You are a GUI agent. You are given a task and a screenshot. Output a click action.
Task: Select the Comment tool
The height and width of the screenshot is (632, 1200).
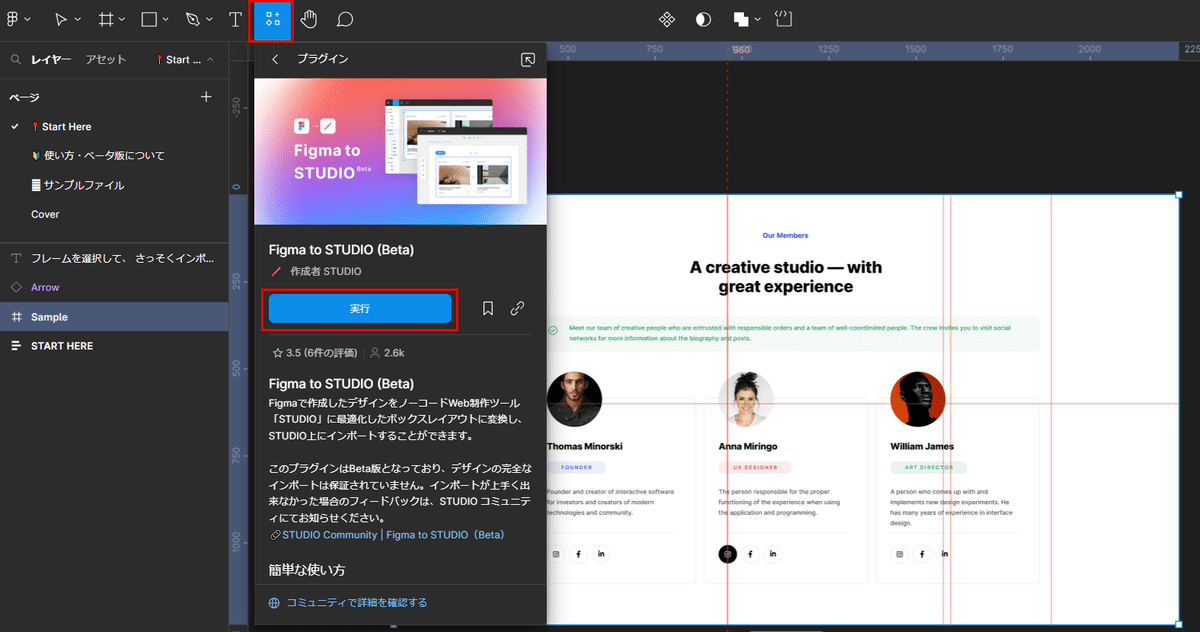pyautogui.click(x=345, y=19)
